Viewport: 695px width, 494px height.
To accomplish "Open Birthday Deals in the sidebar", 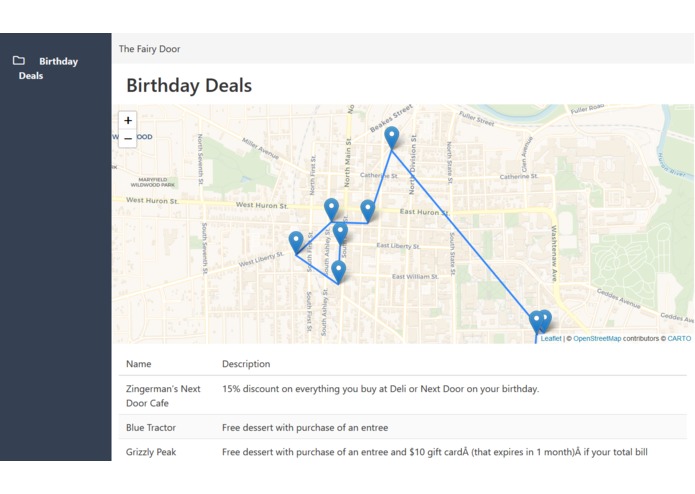I will (46, 68).
